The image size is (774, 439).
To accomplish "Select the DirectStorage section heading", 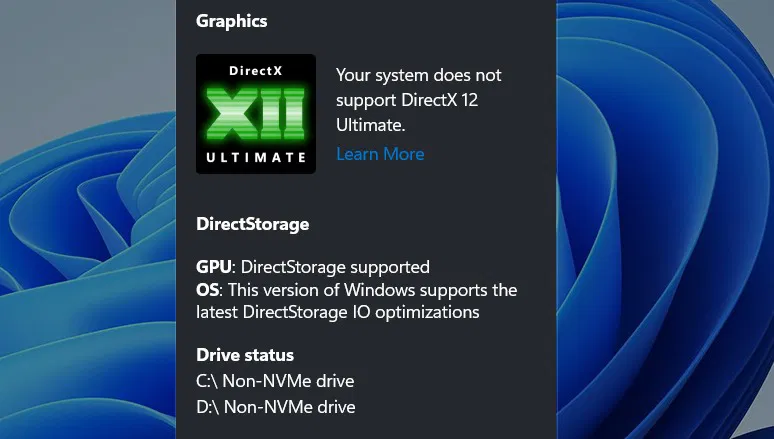I will tap(252, 224).
